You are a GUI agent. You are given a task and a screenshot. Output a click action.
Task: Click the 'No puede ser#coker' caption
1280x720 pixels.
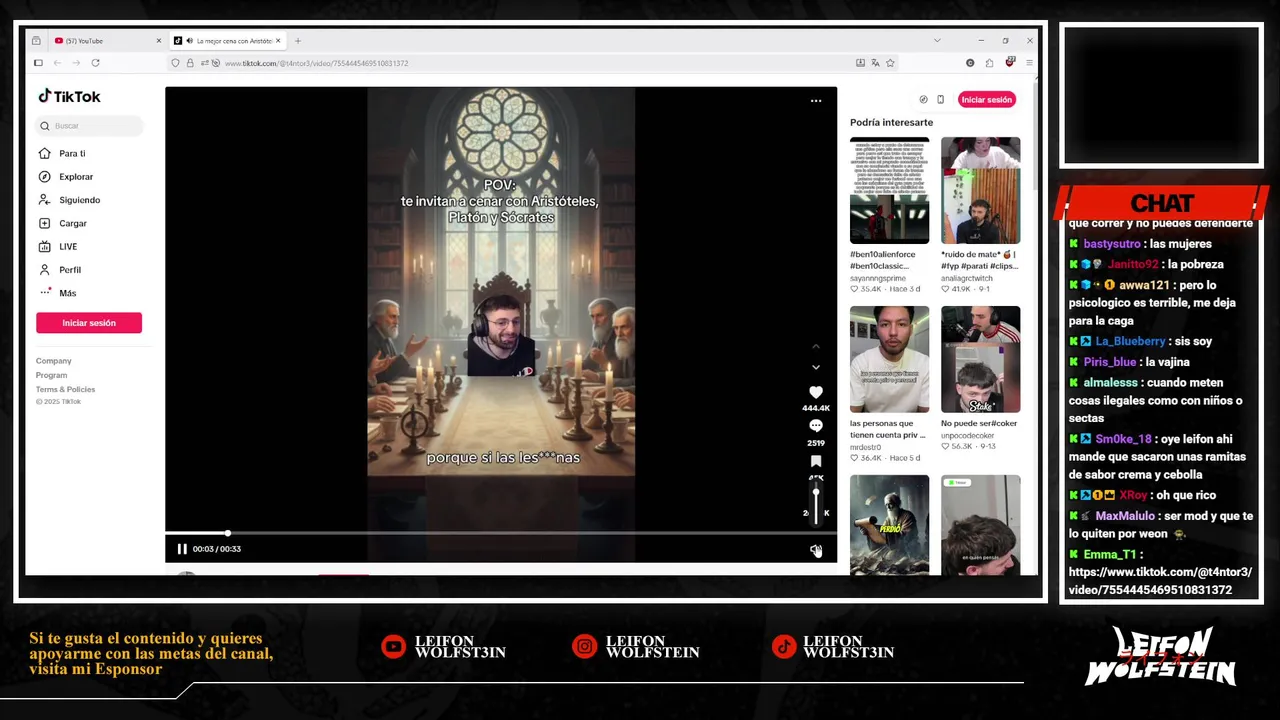[x=979, y=423]
